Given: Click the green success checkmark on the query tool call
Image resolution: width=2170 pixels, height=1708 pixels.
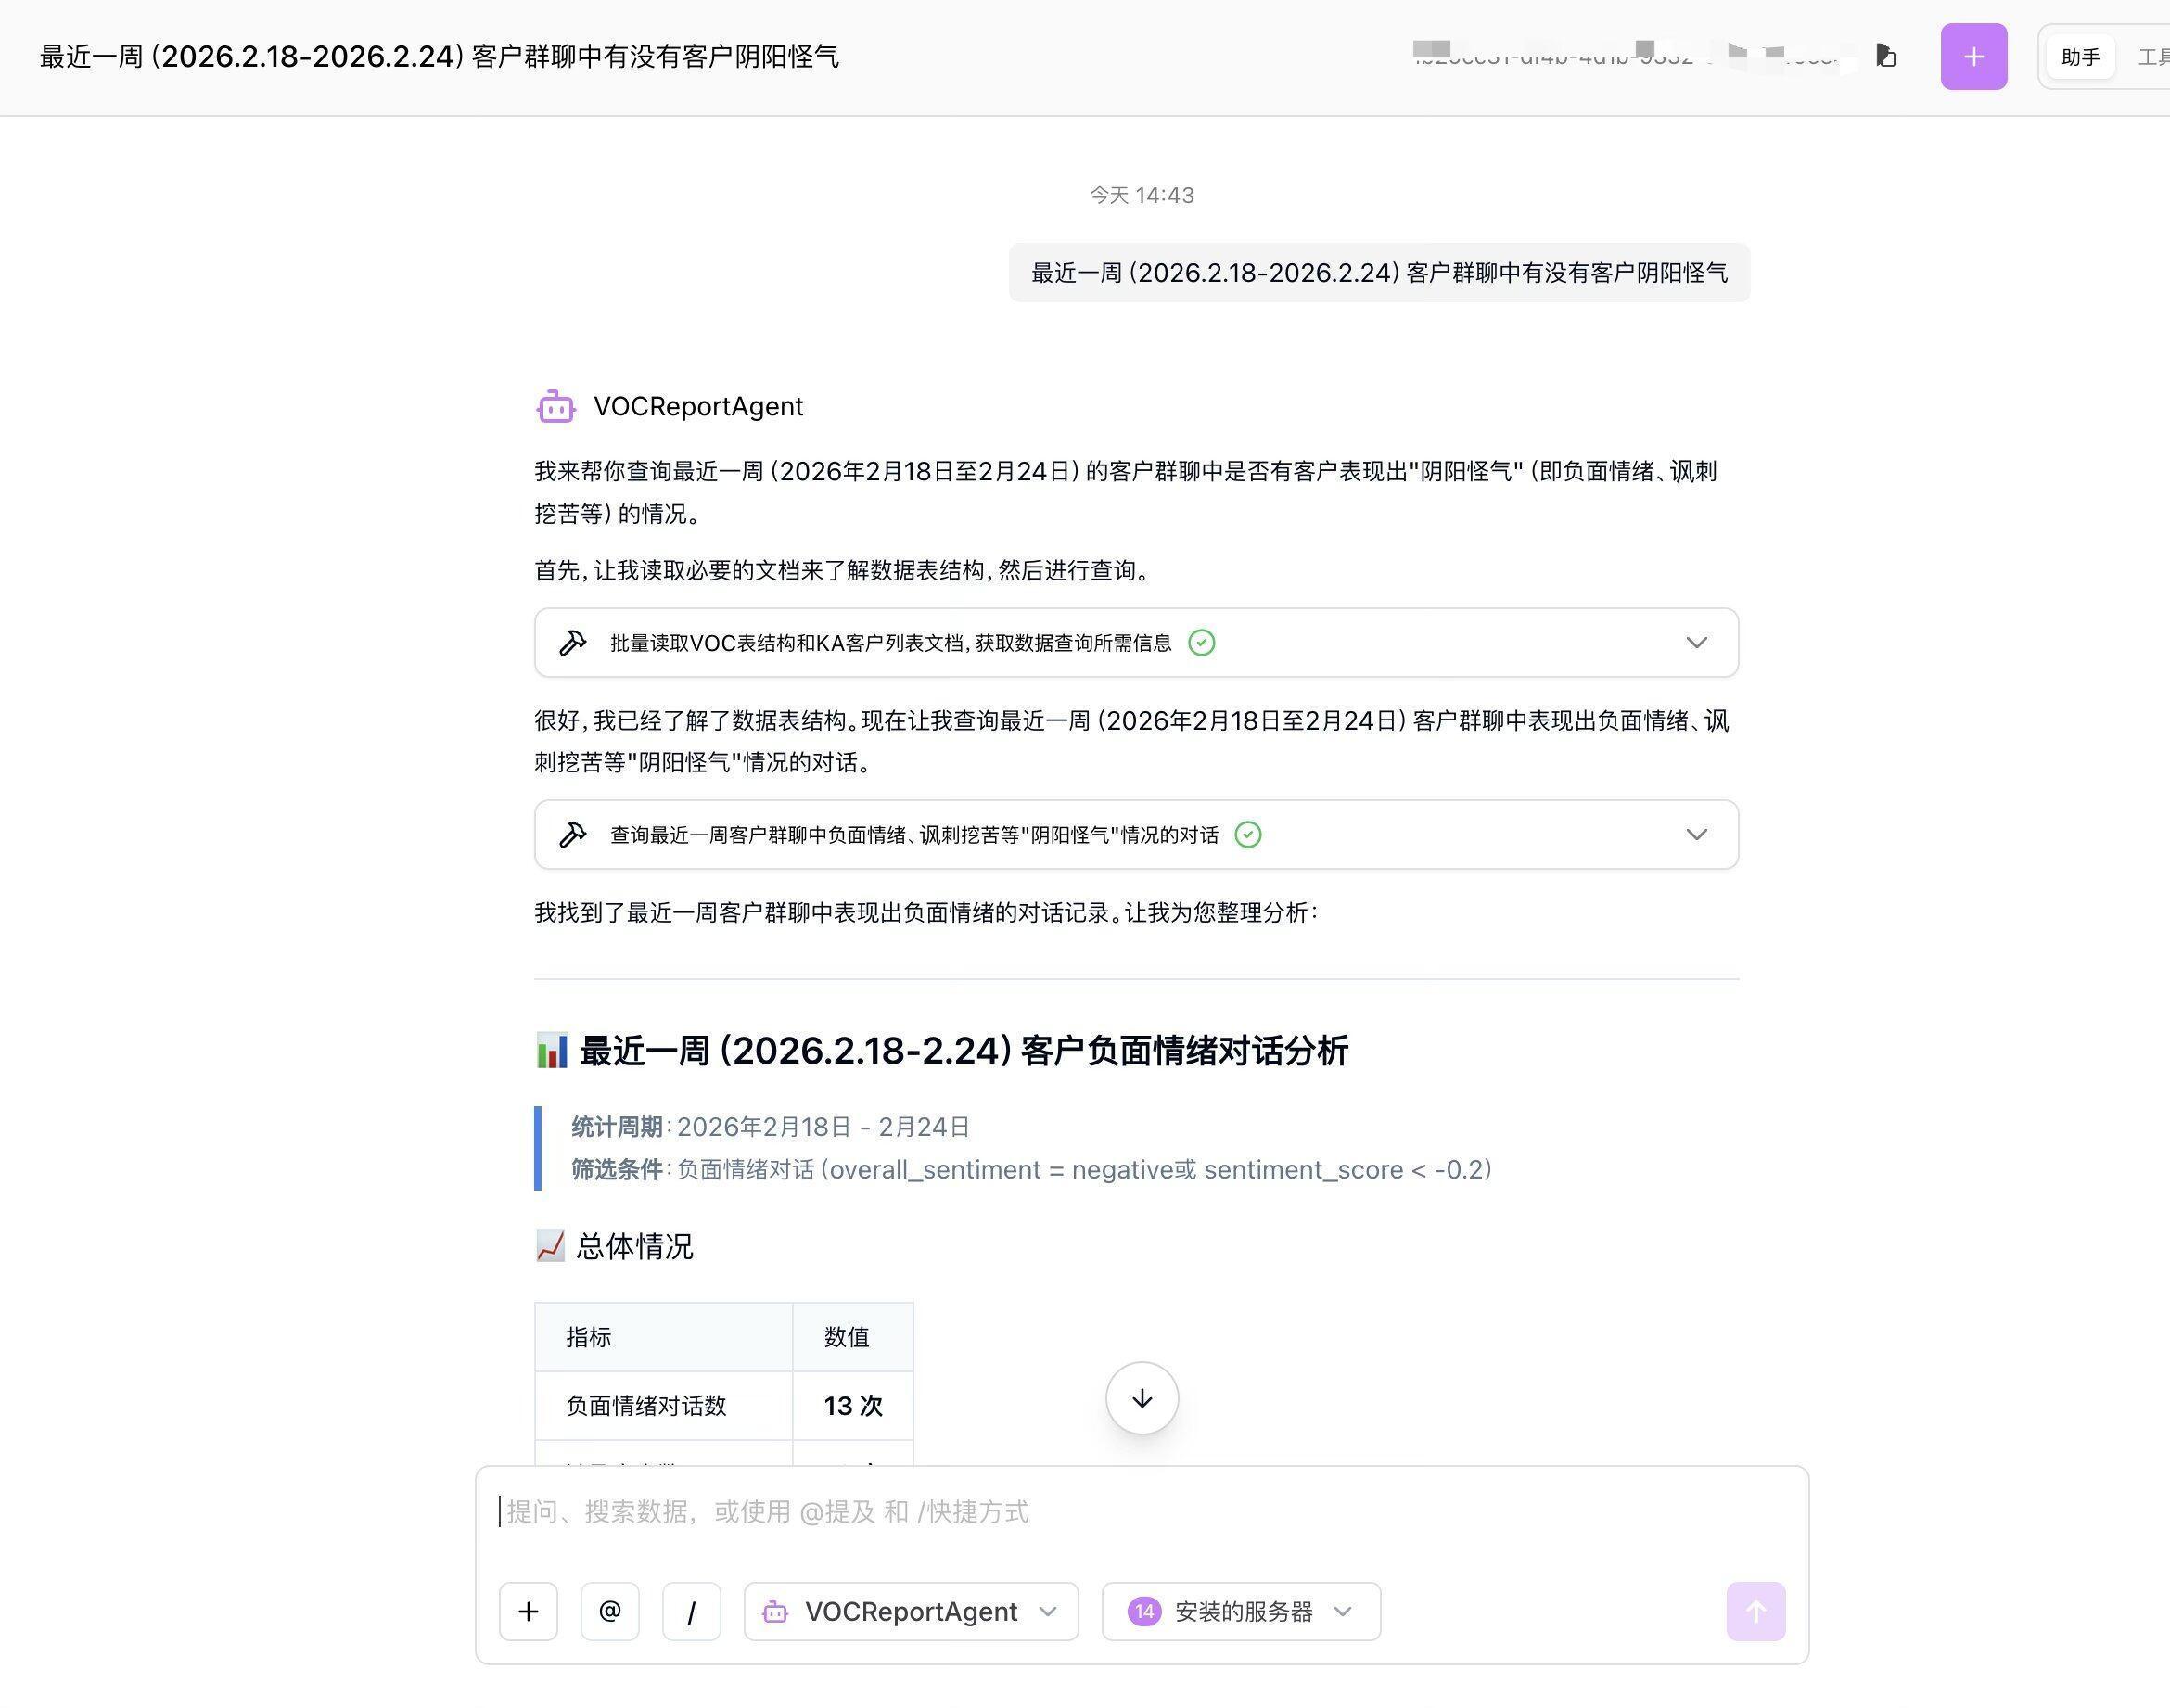Looking at the screenshot, I should (1247, 834).
